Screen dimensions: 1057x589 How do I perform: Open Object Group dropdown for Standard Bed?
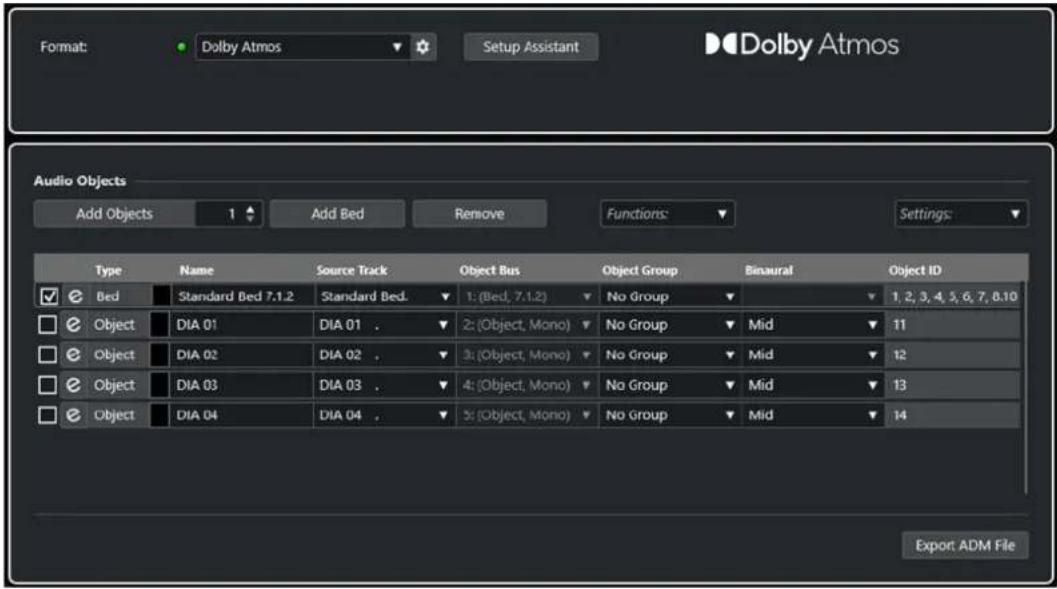[x=669, y=296]
